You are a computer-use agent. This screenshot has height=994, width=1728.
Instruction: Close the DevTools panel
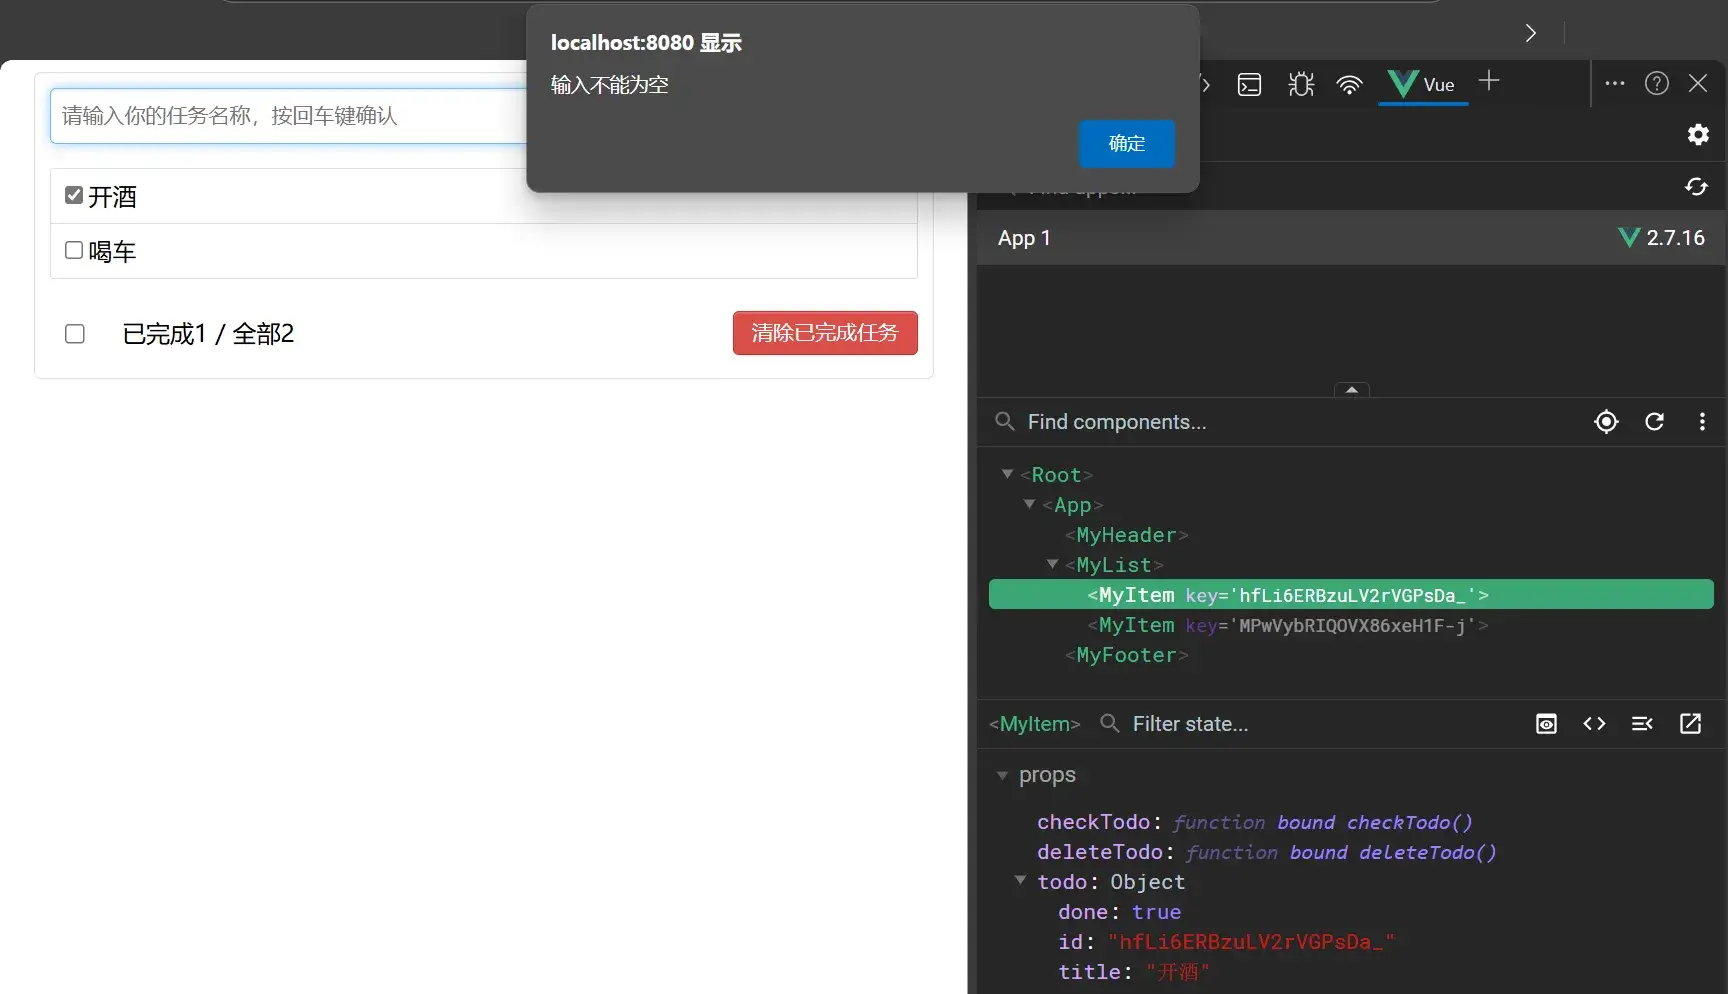(1698, 83)
